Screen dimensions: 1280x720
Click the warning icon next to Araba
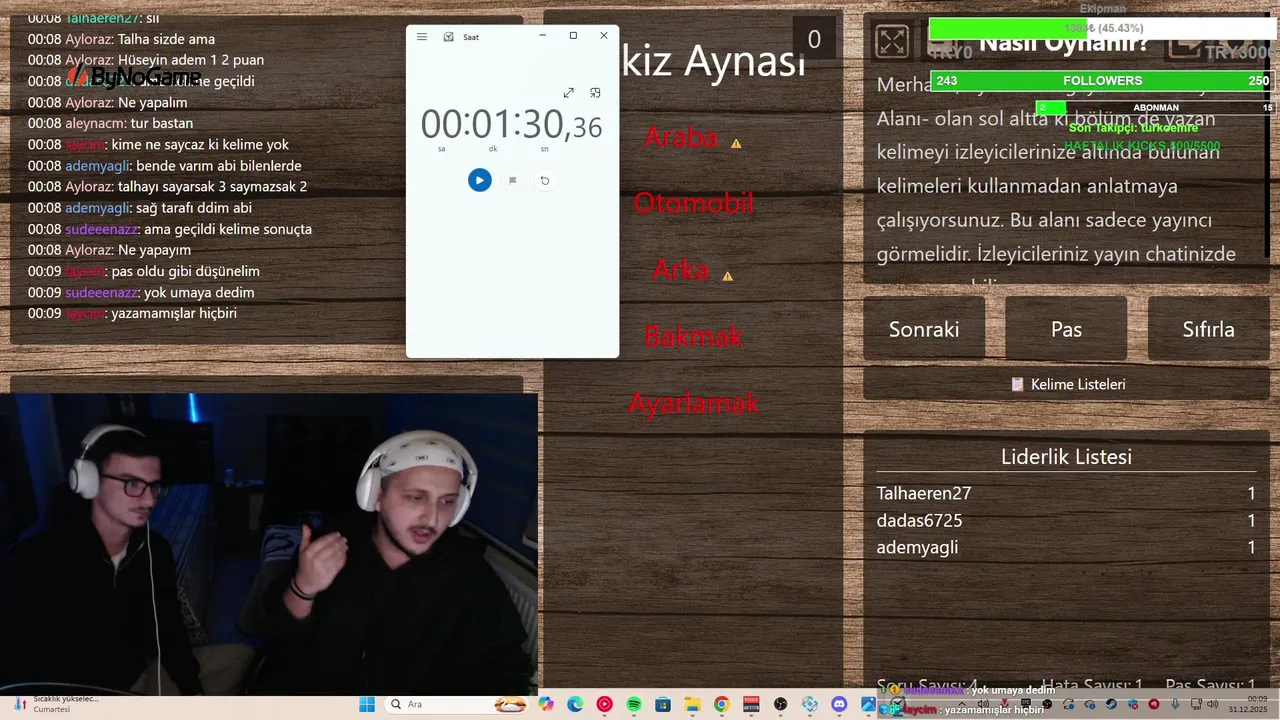(x=736, y=143)
